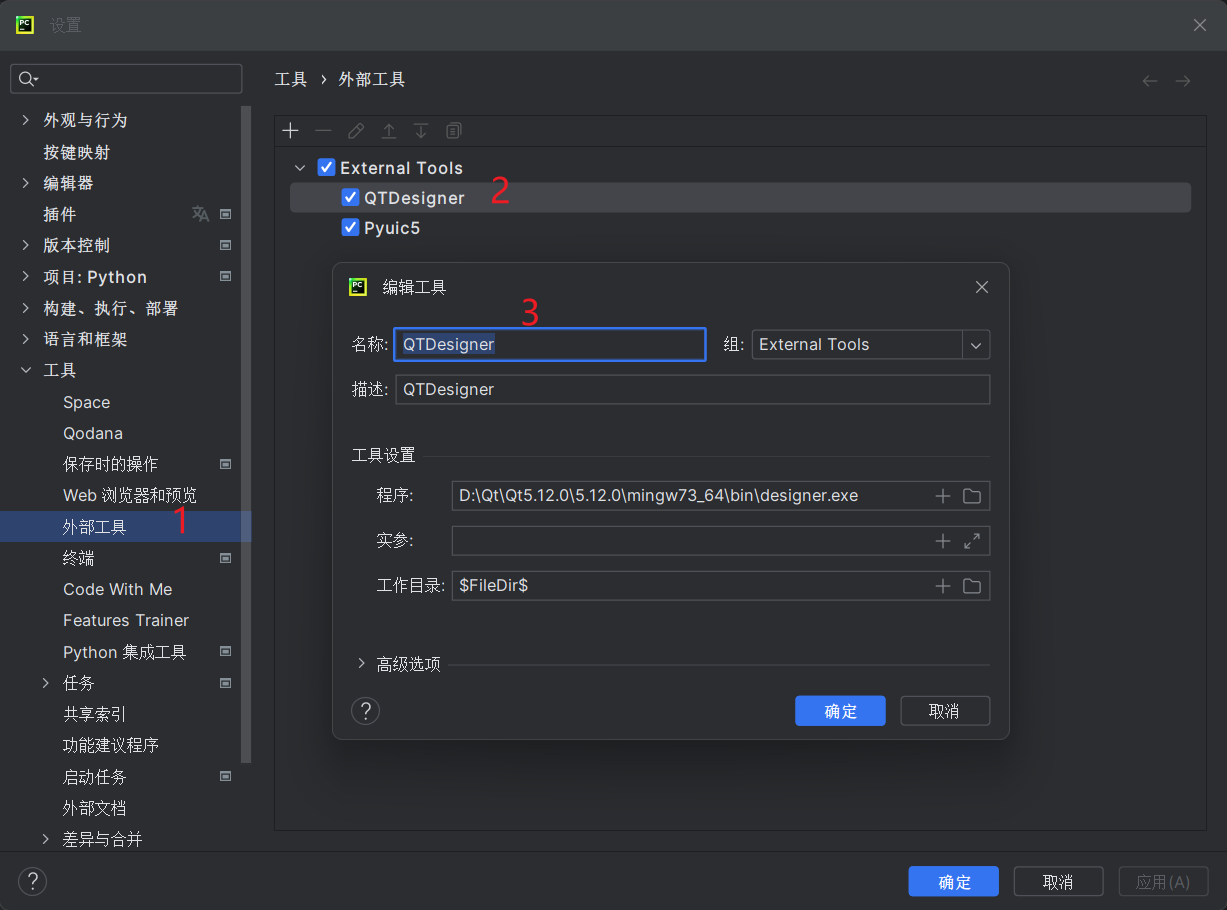Click the 名称 input field
This screenshot has width=1227, height=910.
tap(550, 344)
